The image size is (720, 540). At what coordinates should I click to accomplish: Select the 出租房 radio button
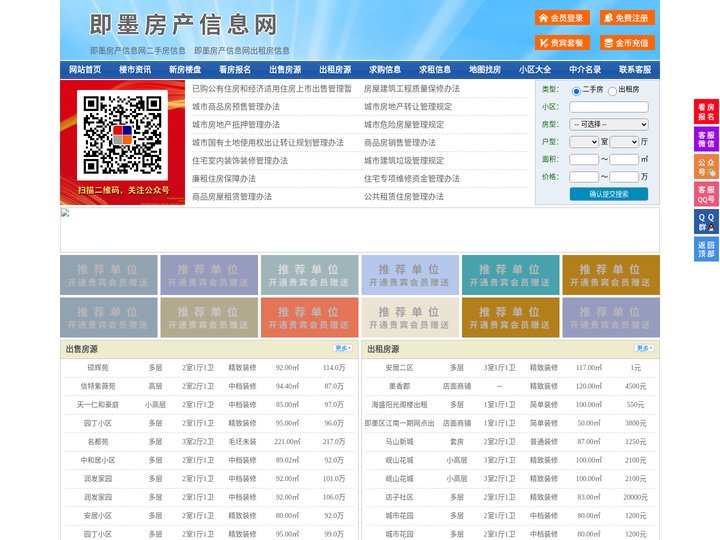point(612,91)
